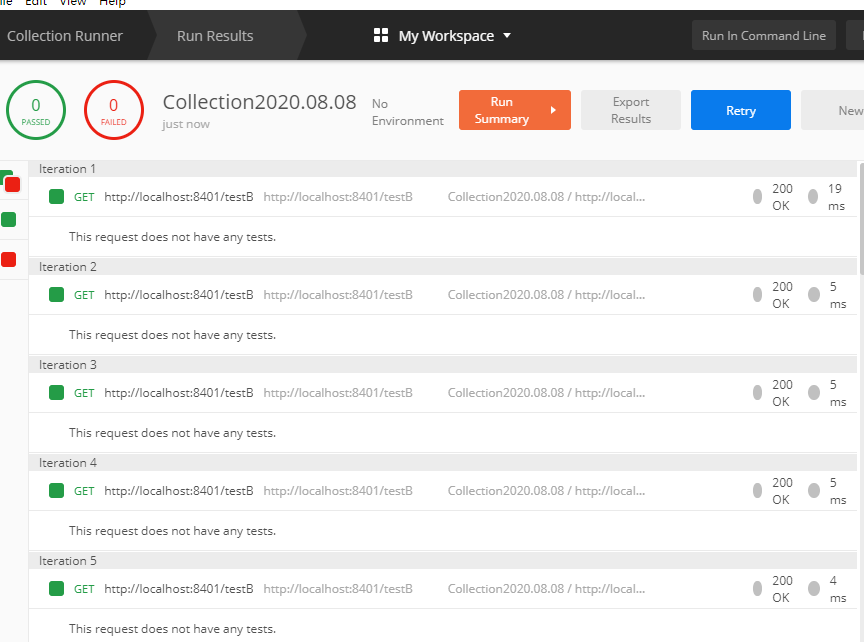Image resolution: width=864 pixels, height=642 pixels.
Task: Click status info dot beside 200 OK, Iteration 5
Action: [x=758, y=589]
